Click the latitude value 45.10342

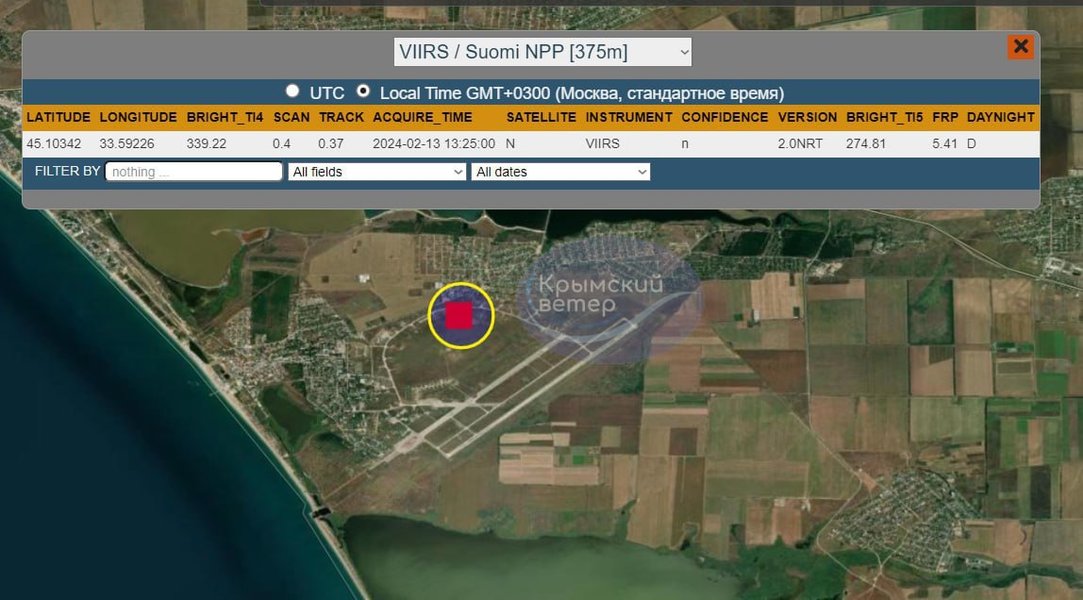pyautogui.click(x=54, y=144)
